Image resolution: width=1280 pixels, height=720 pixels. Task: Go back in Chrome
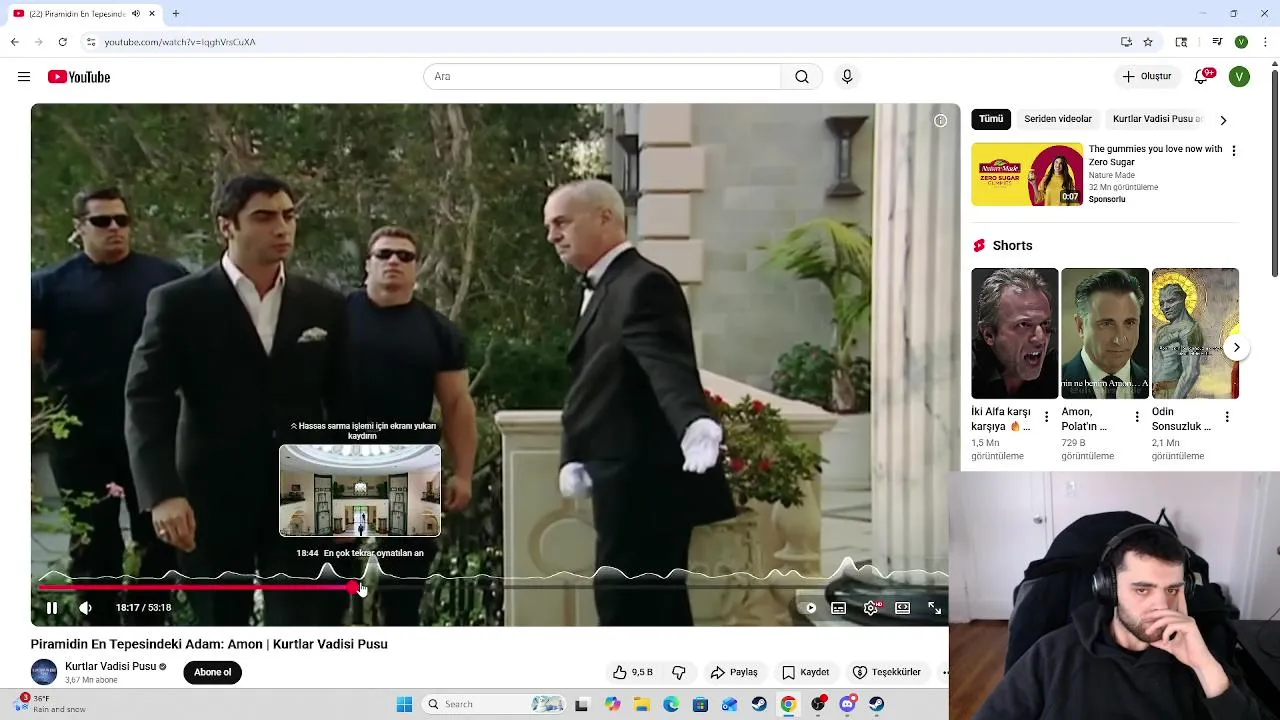[x=14, y=42]
